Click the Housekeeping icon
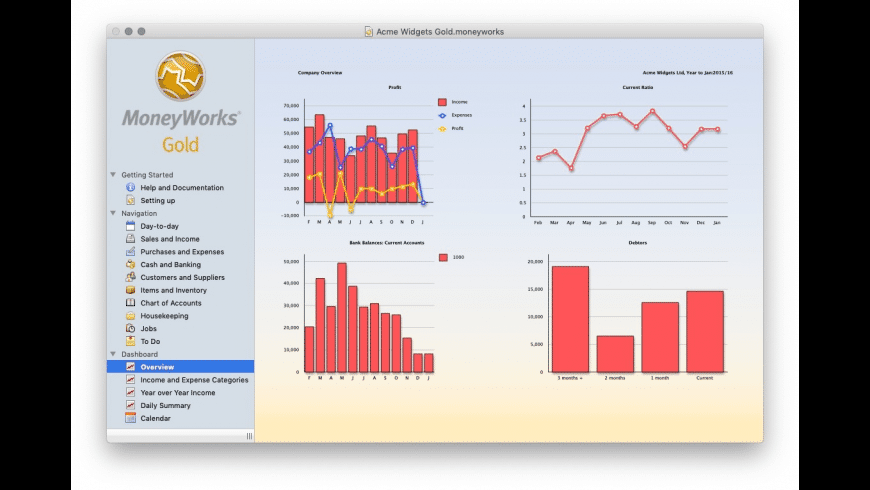870x490 pixels. click(130, 316)
